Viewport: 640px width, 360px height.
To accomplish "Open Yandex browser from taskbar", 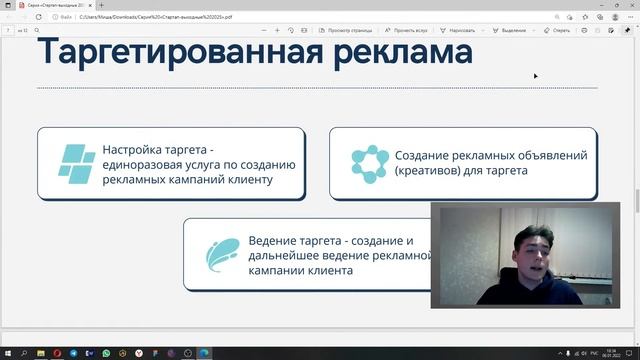I will 139,353.
